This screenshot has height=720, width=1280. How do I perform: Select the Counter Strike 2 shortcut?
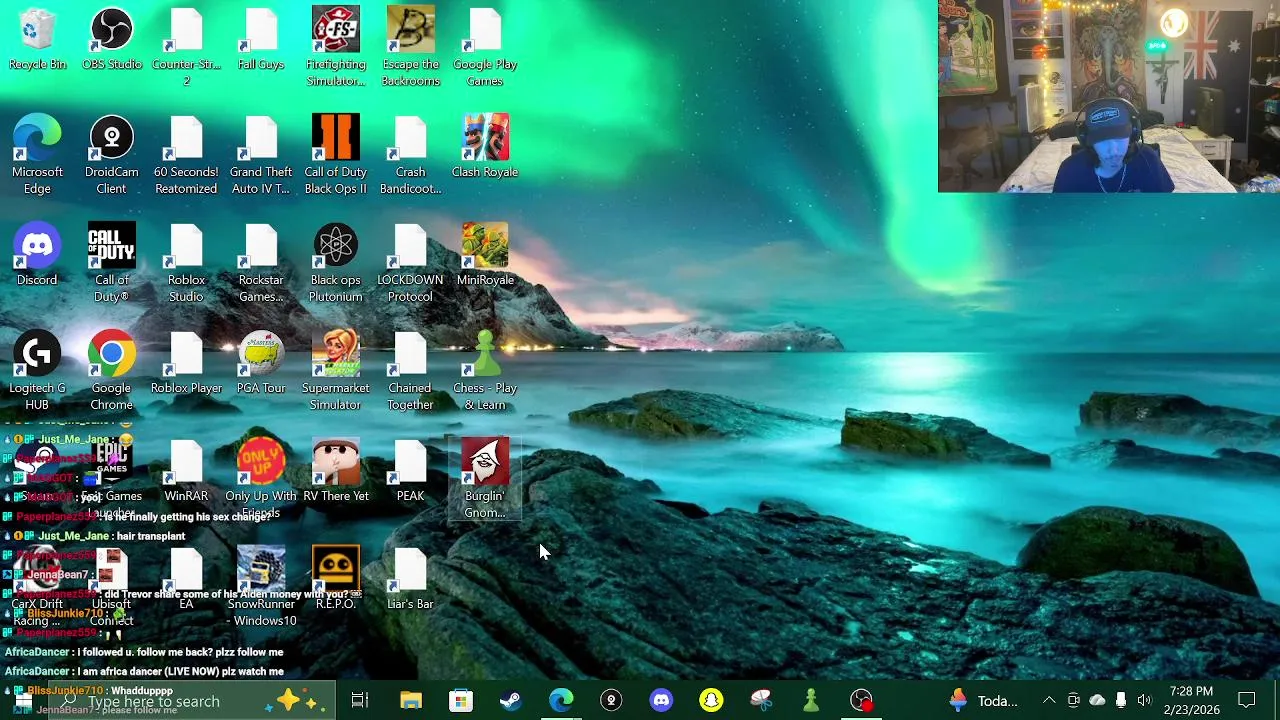[186, 47]
